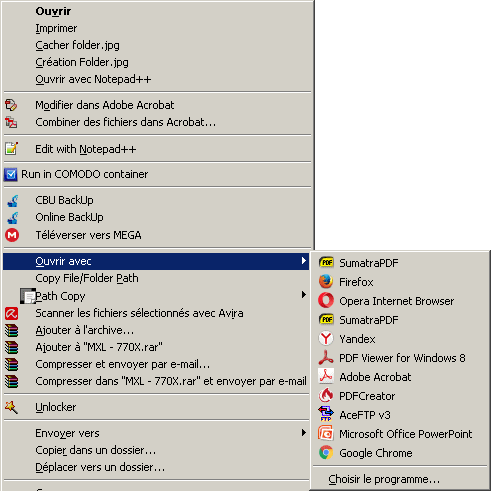Select Copy File/Folder Path entry

[156, 278]
